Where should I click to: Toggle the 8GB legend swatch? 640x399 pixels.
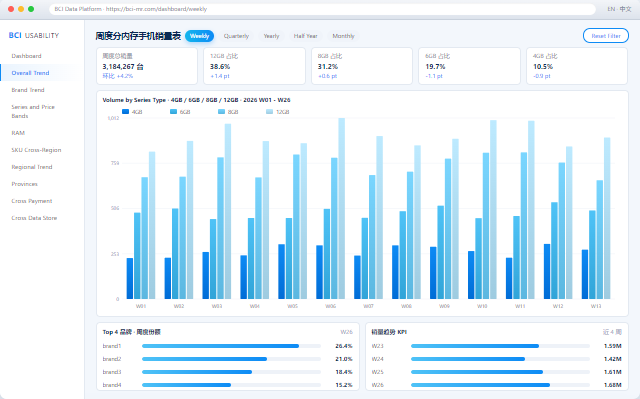[221, 111]
